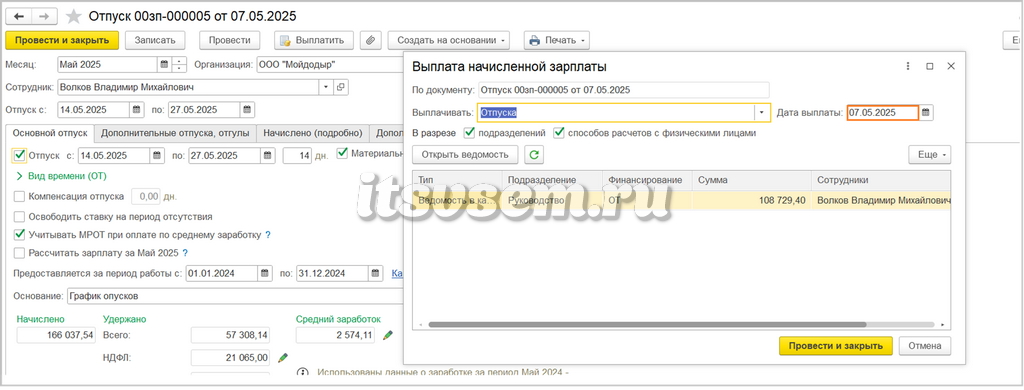
Task: Toggle the 'подразделений' checkbox in dialog
Action: (x=469, y=133)
